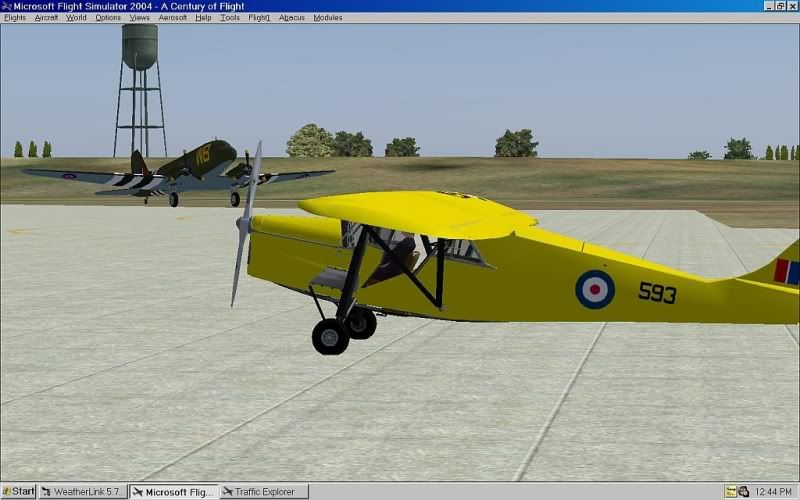Open the Aircraft menu

tap(46, 18)
